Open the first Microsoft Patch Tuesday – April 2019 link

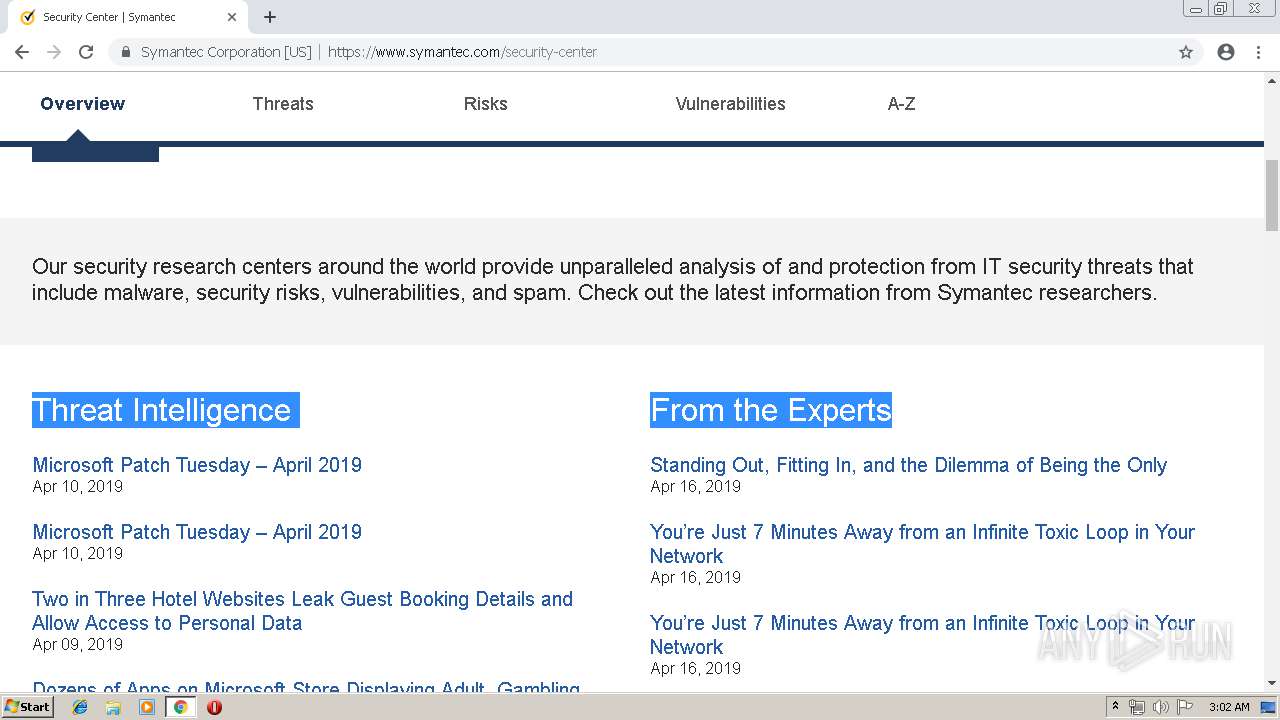[x=197, y=465]
